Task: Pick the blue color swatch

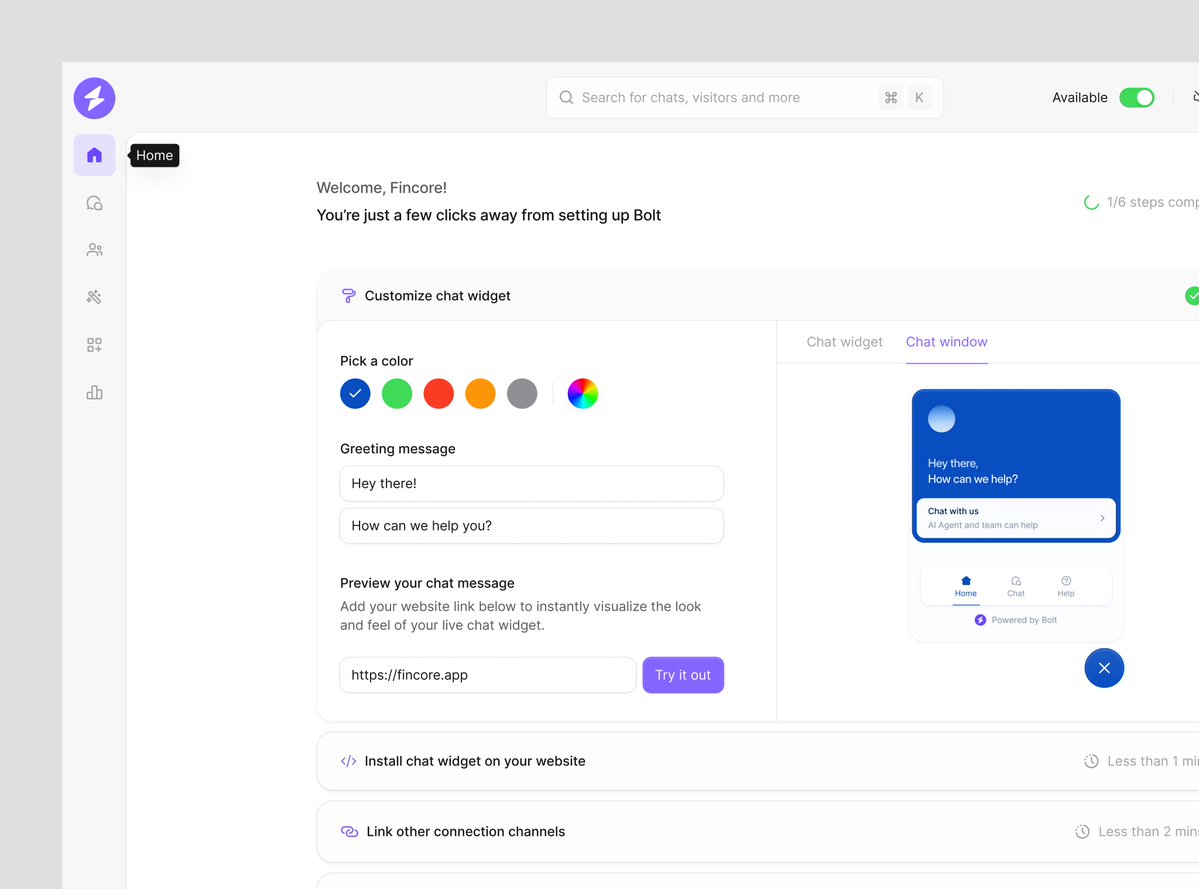Action: click(355, 394)
